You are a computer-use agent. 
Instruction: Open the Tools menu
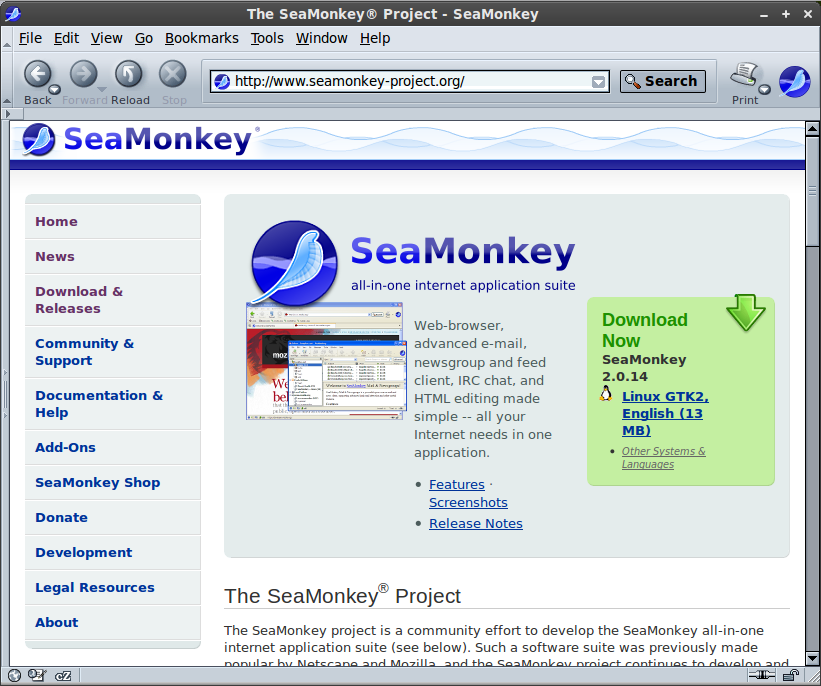pos(266,37)
